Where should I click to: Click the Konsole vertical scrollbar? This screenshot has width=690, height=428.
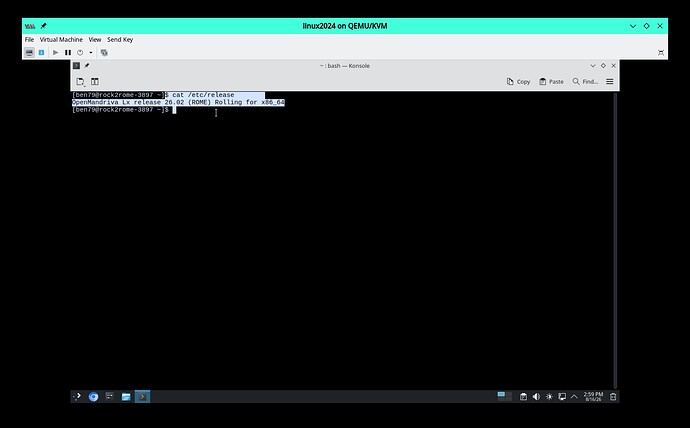pyautogui.click(x=615, y=240)
